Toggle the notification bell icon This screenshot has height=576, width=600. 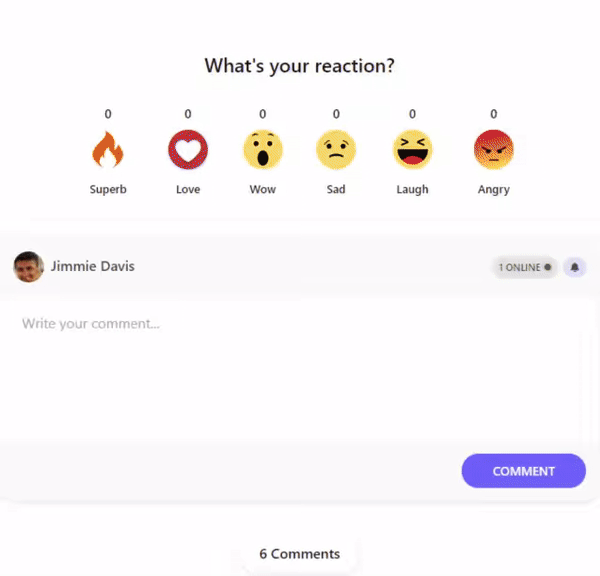pos(575,267)
